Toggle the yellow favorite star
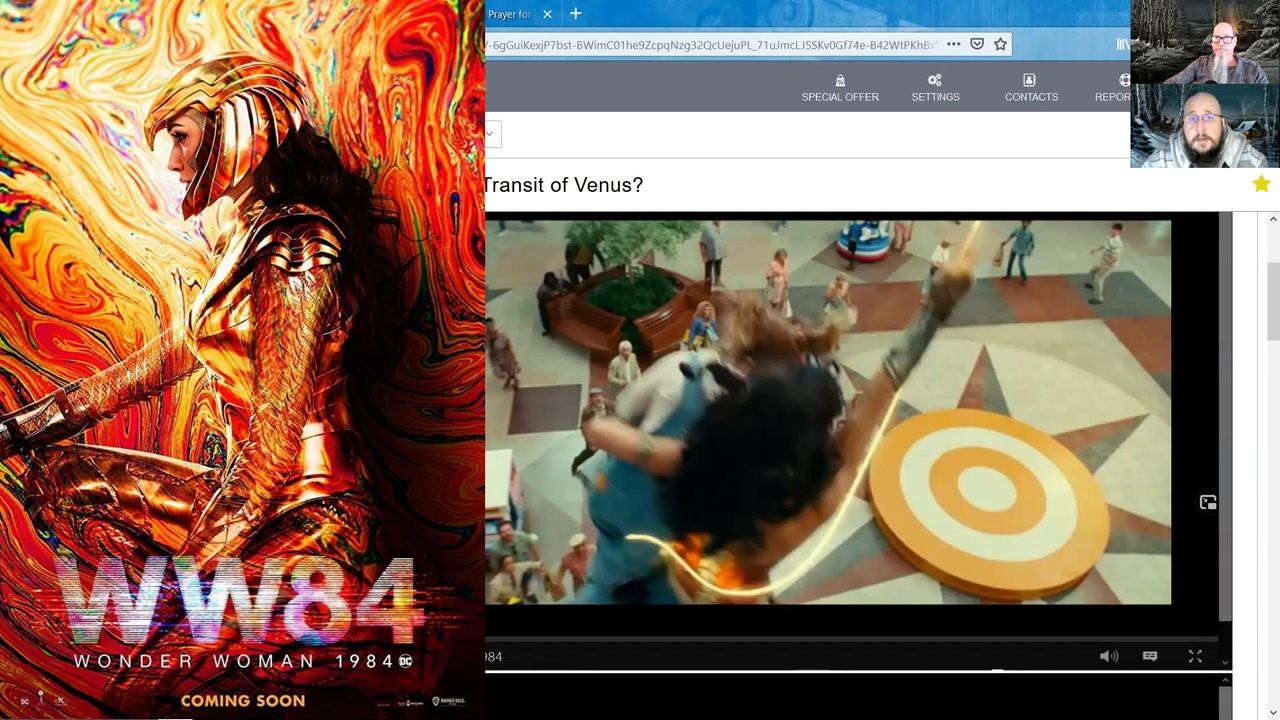1280x720 pixels. (1261, 184)
